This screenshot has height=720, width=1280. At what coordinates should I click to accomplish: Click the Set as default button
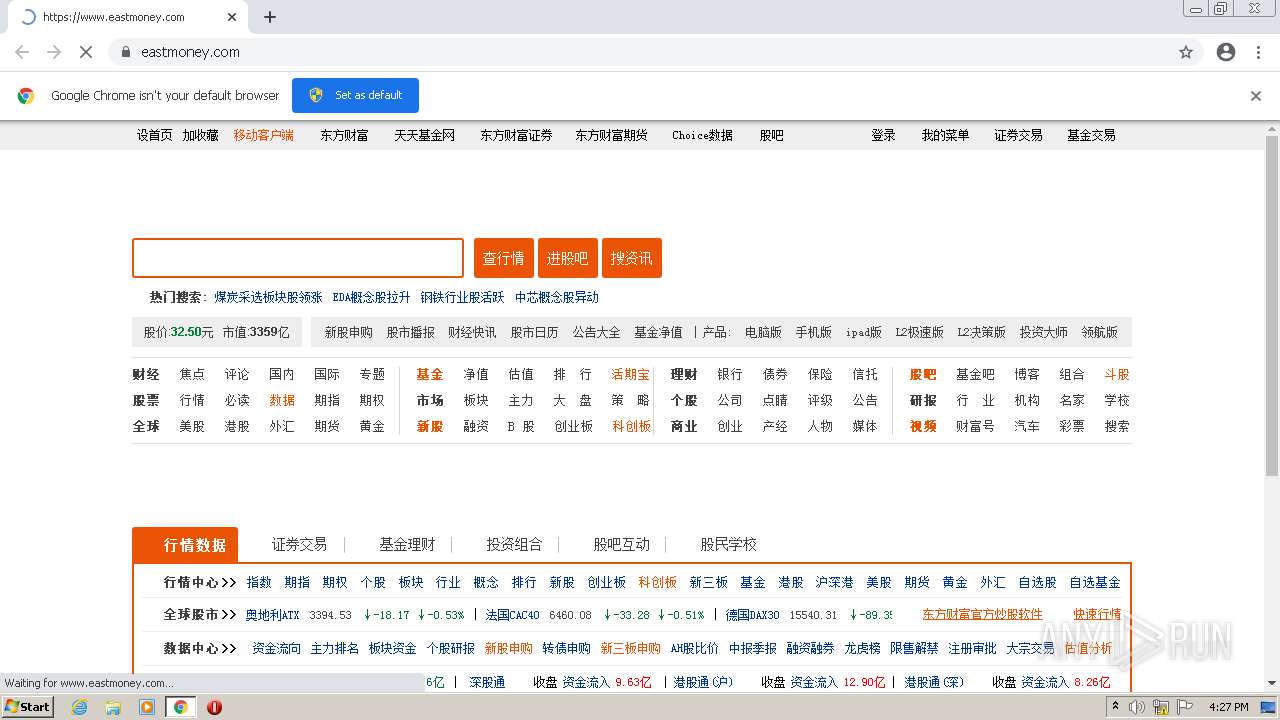click(355, 95)
